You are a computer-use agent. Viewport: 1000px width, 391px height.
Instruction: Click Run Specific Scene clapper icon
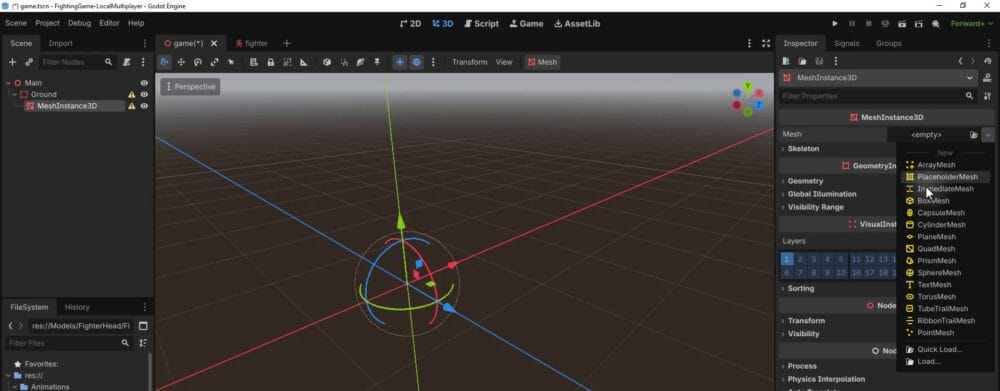pyautogui.click(x=918, y=24)
